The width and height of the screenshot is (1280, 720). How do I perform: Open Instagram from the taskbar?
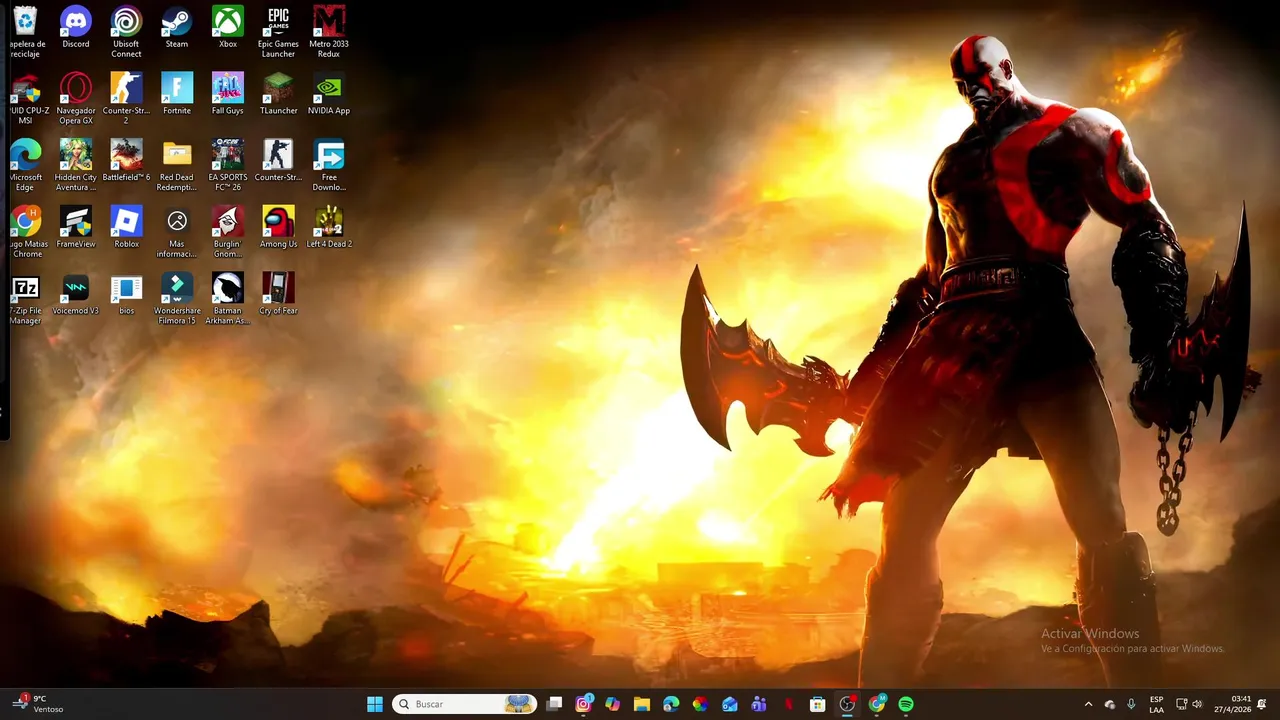[x=584, y=704]
